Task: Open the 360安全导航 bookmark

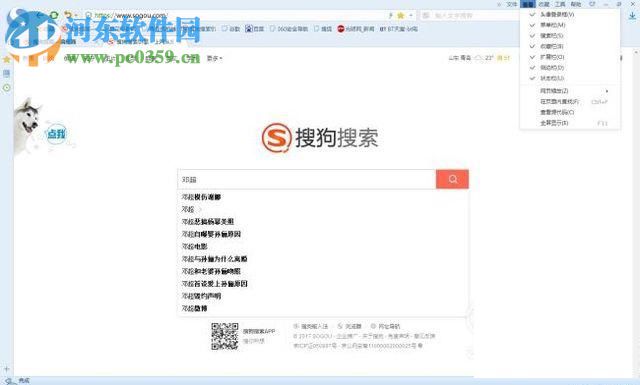Action: (289, 29)
